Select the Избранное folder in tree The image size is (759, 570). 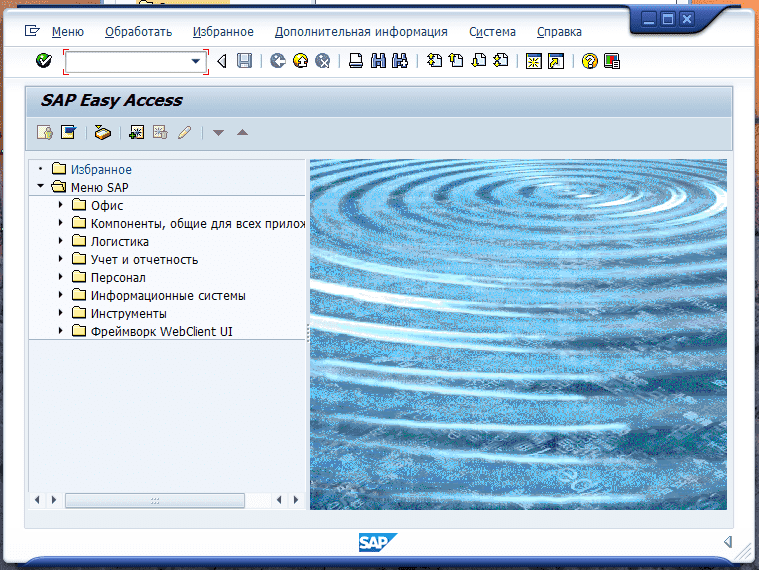tap(101, 169)
